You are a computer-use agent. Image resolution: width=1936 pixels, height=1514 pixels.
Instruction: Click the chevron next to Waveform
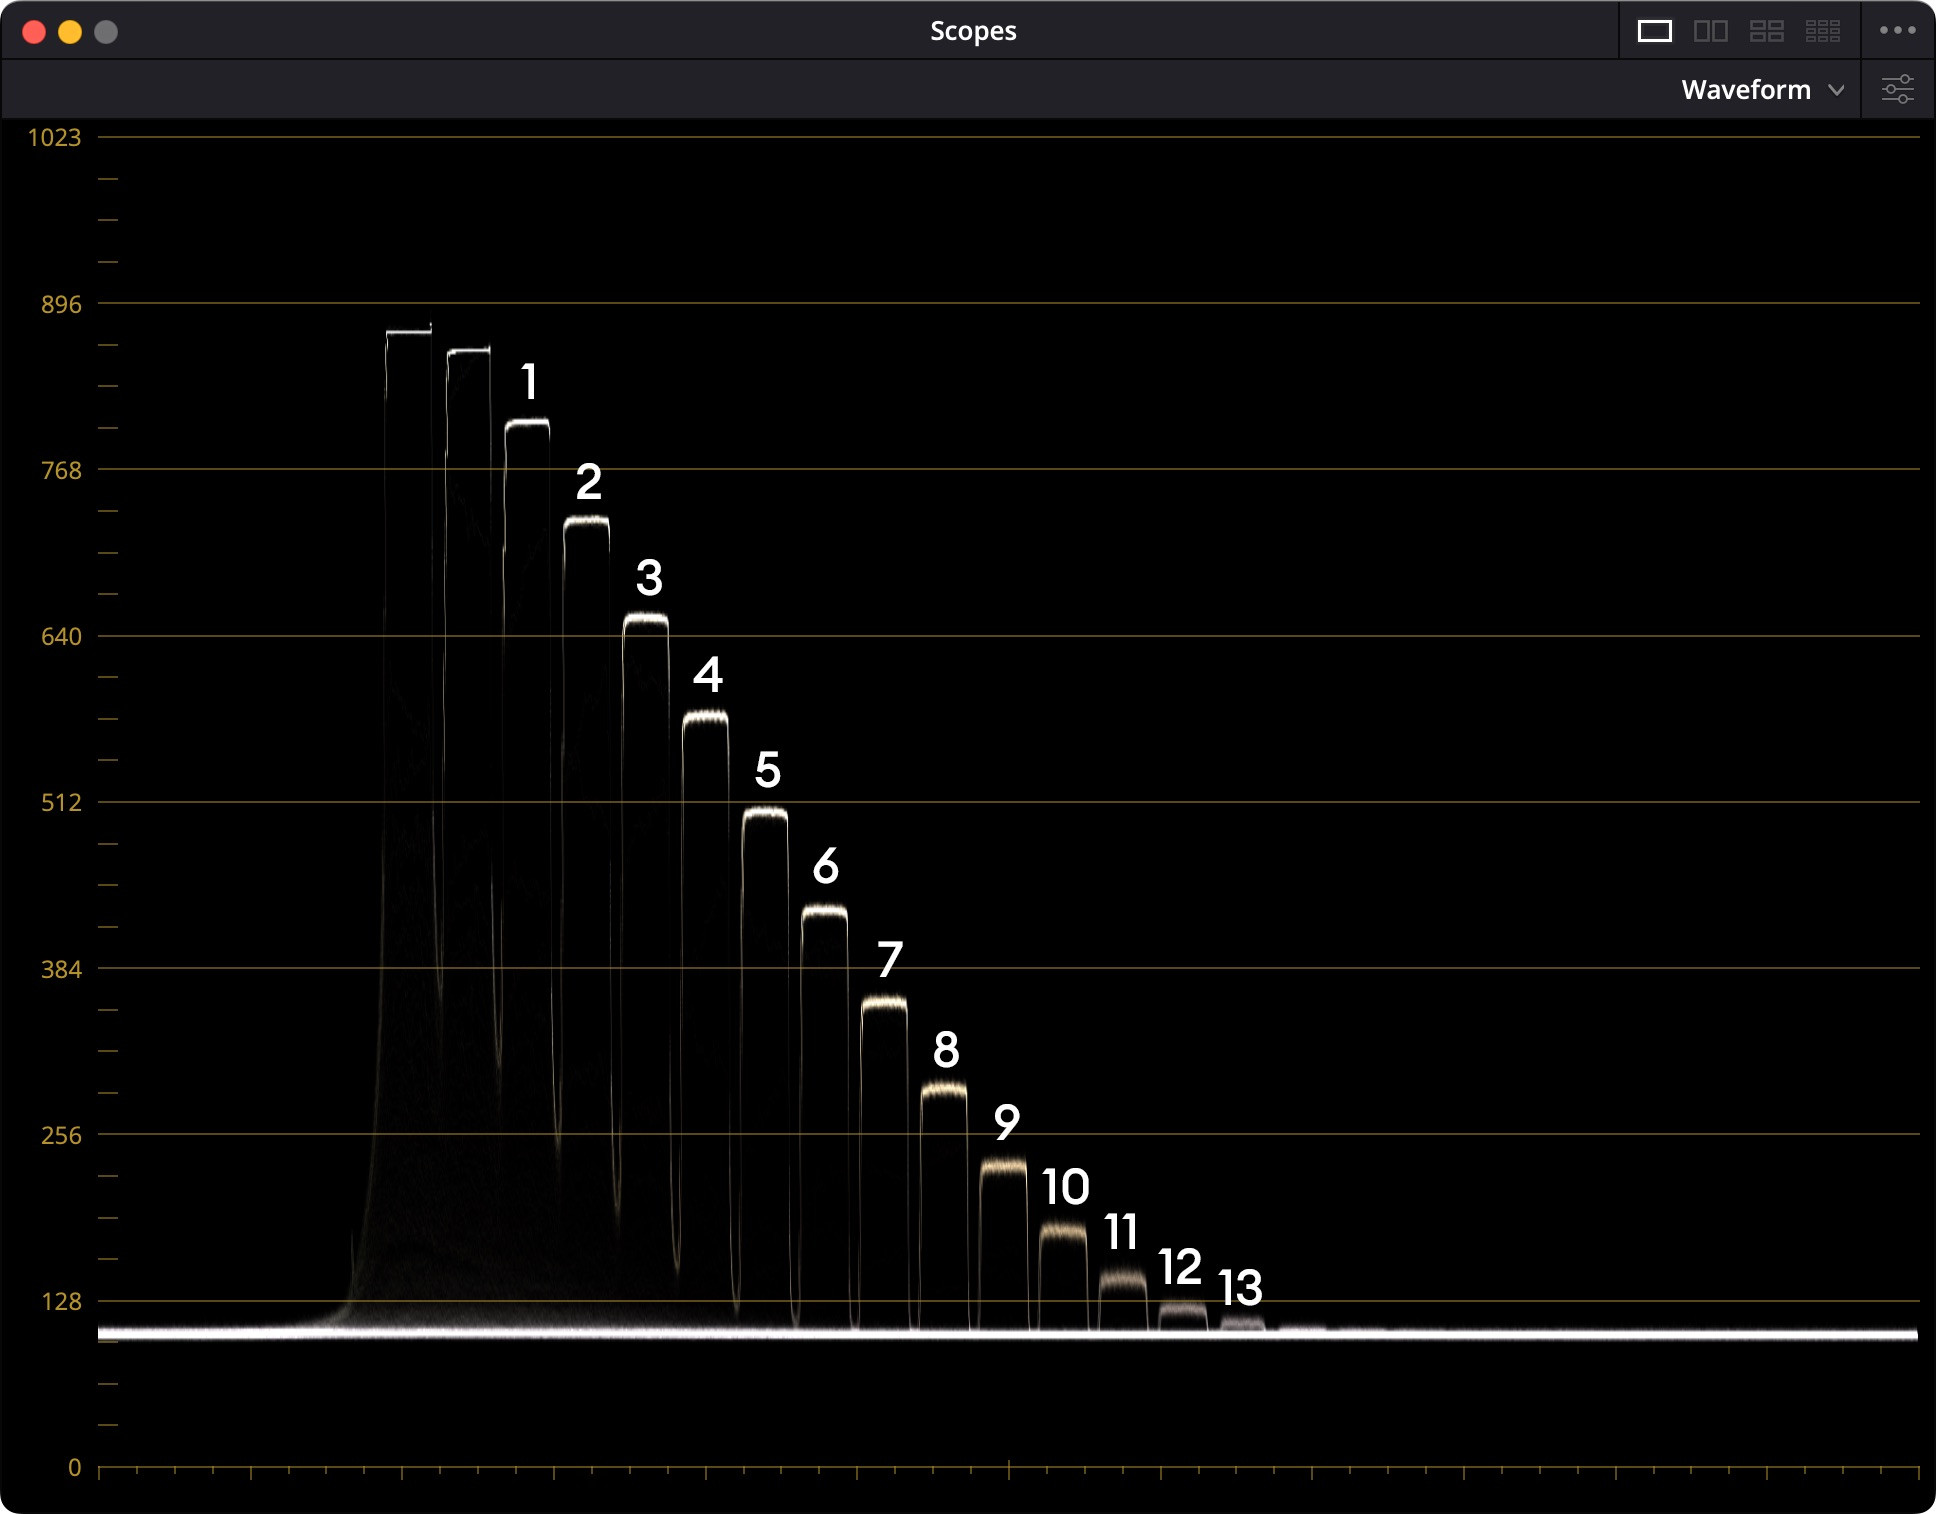(x=1836, y=90)
